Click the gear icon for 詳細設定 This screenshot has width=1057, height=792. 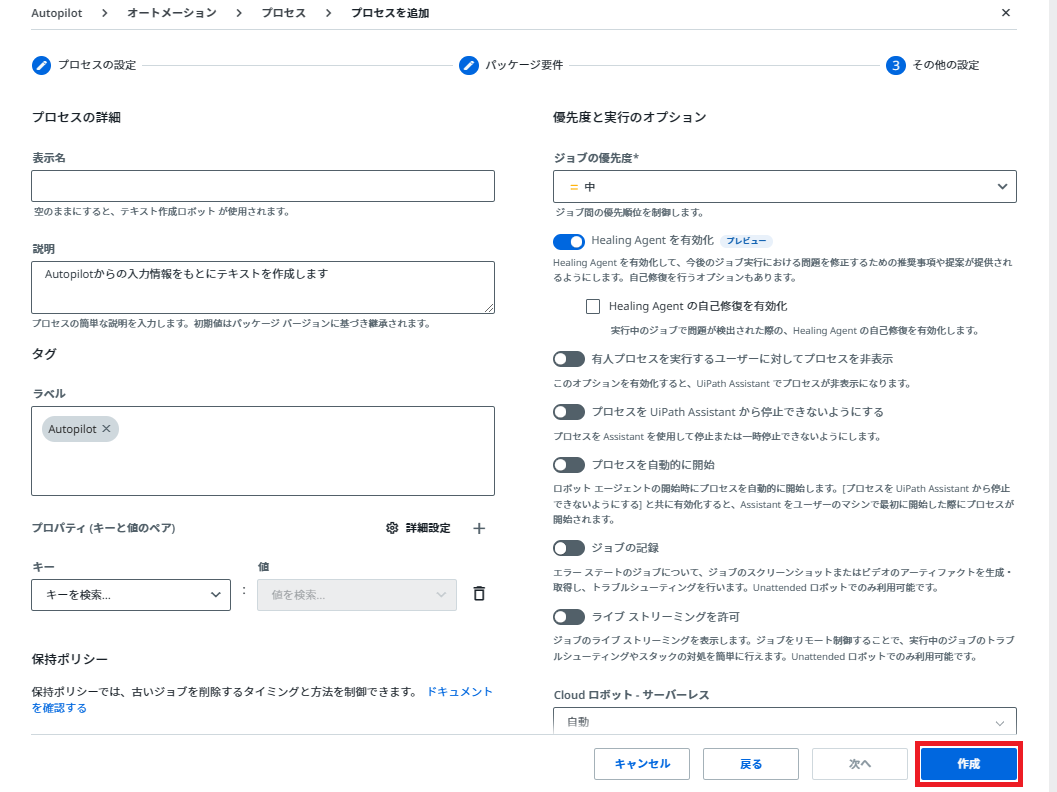tap(392, 528)
